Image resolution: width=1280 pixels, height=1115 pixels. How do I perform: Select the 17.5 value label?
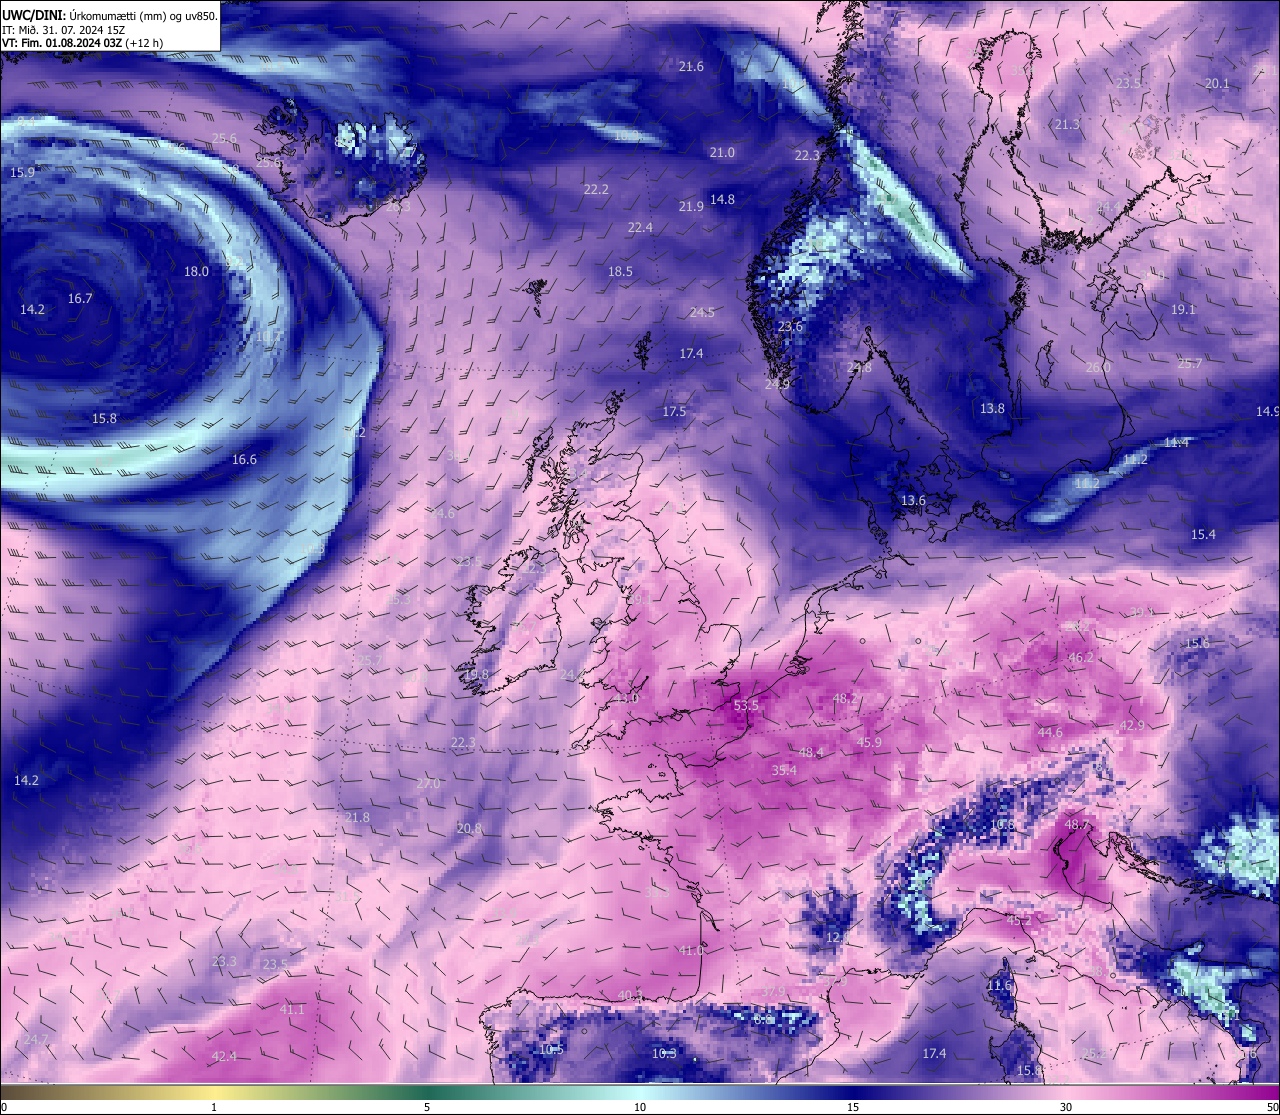[674, 412]
